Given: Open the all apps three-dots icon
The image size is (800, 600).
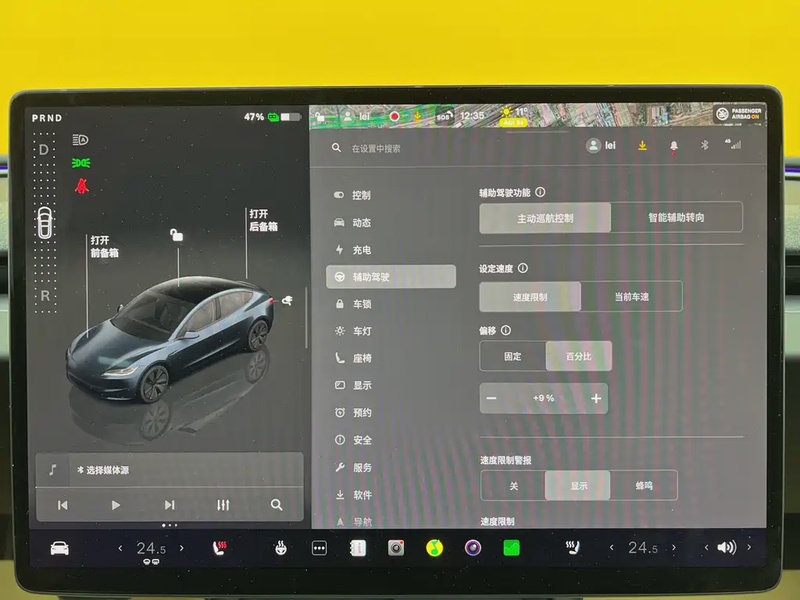Looking at the screenshot, I should pos(319,548).
